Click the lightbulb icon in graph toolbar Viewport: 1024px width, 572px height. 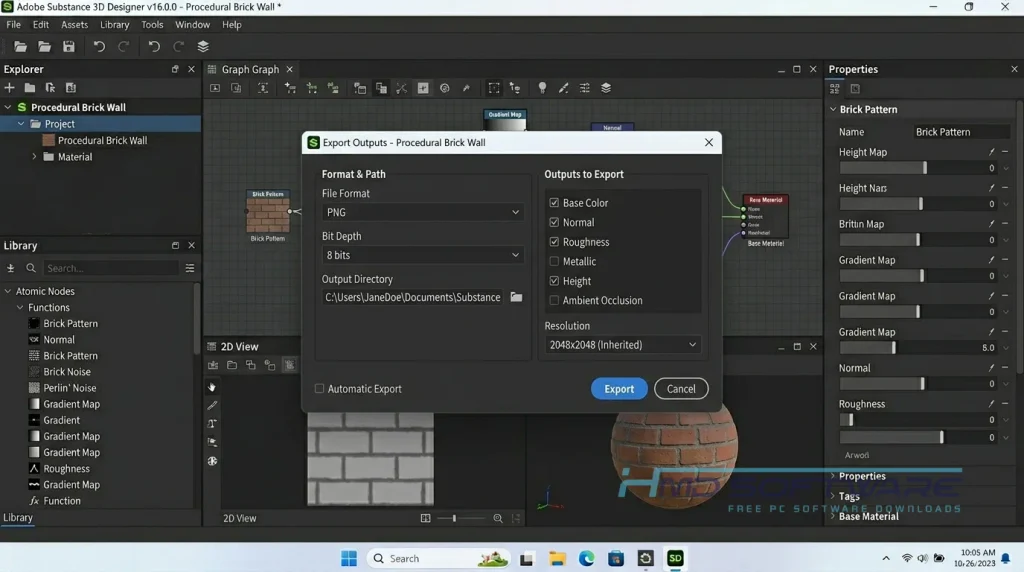click(542, 88)
